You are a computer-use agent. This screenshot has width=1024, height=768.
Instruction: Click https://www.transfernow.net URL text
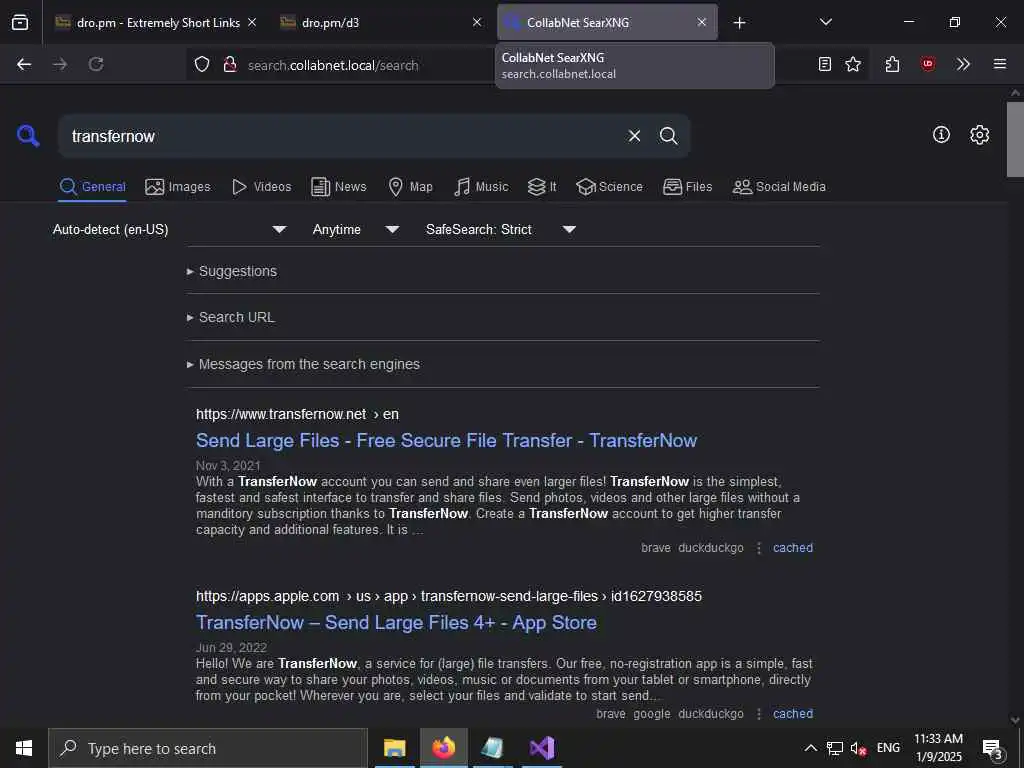click(281, 414)
